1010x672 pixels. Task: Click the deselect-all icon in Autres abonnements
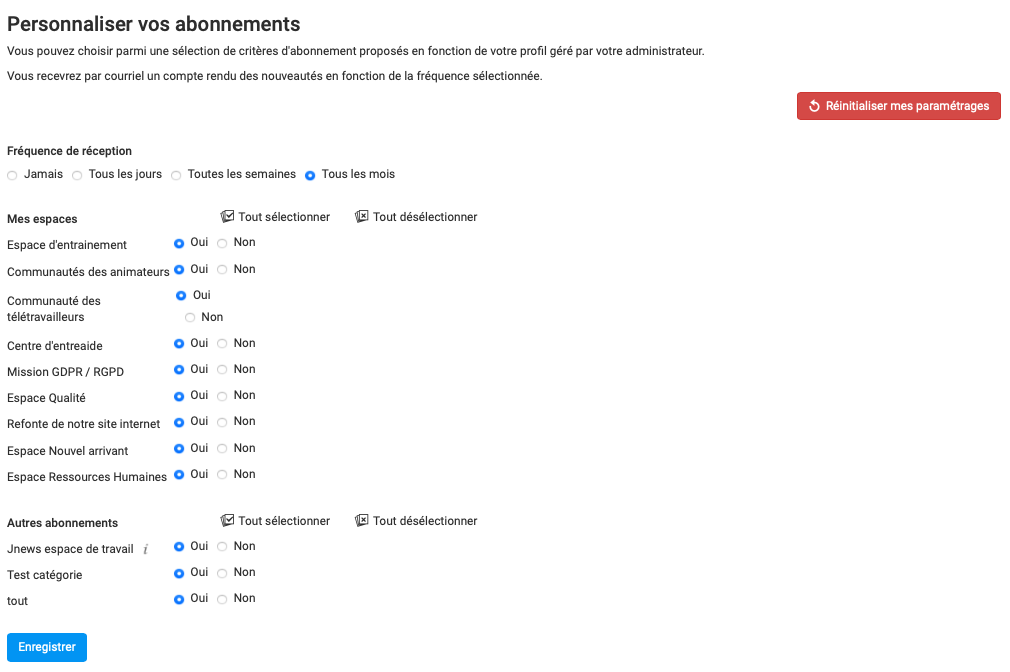pos(362,520)
